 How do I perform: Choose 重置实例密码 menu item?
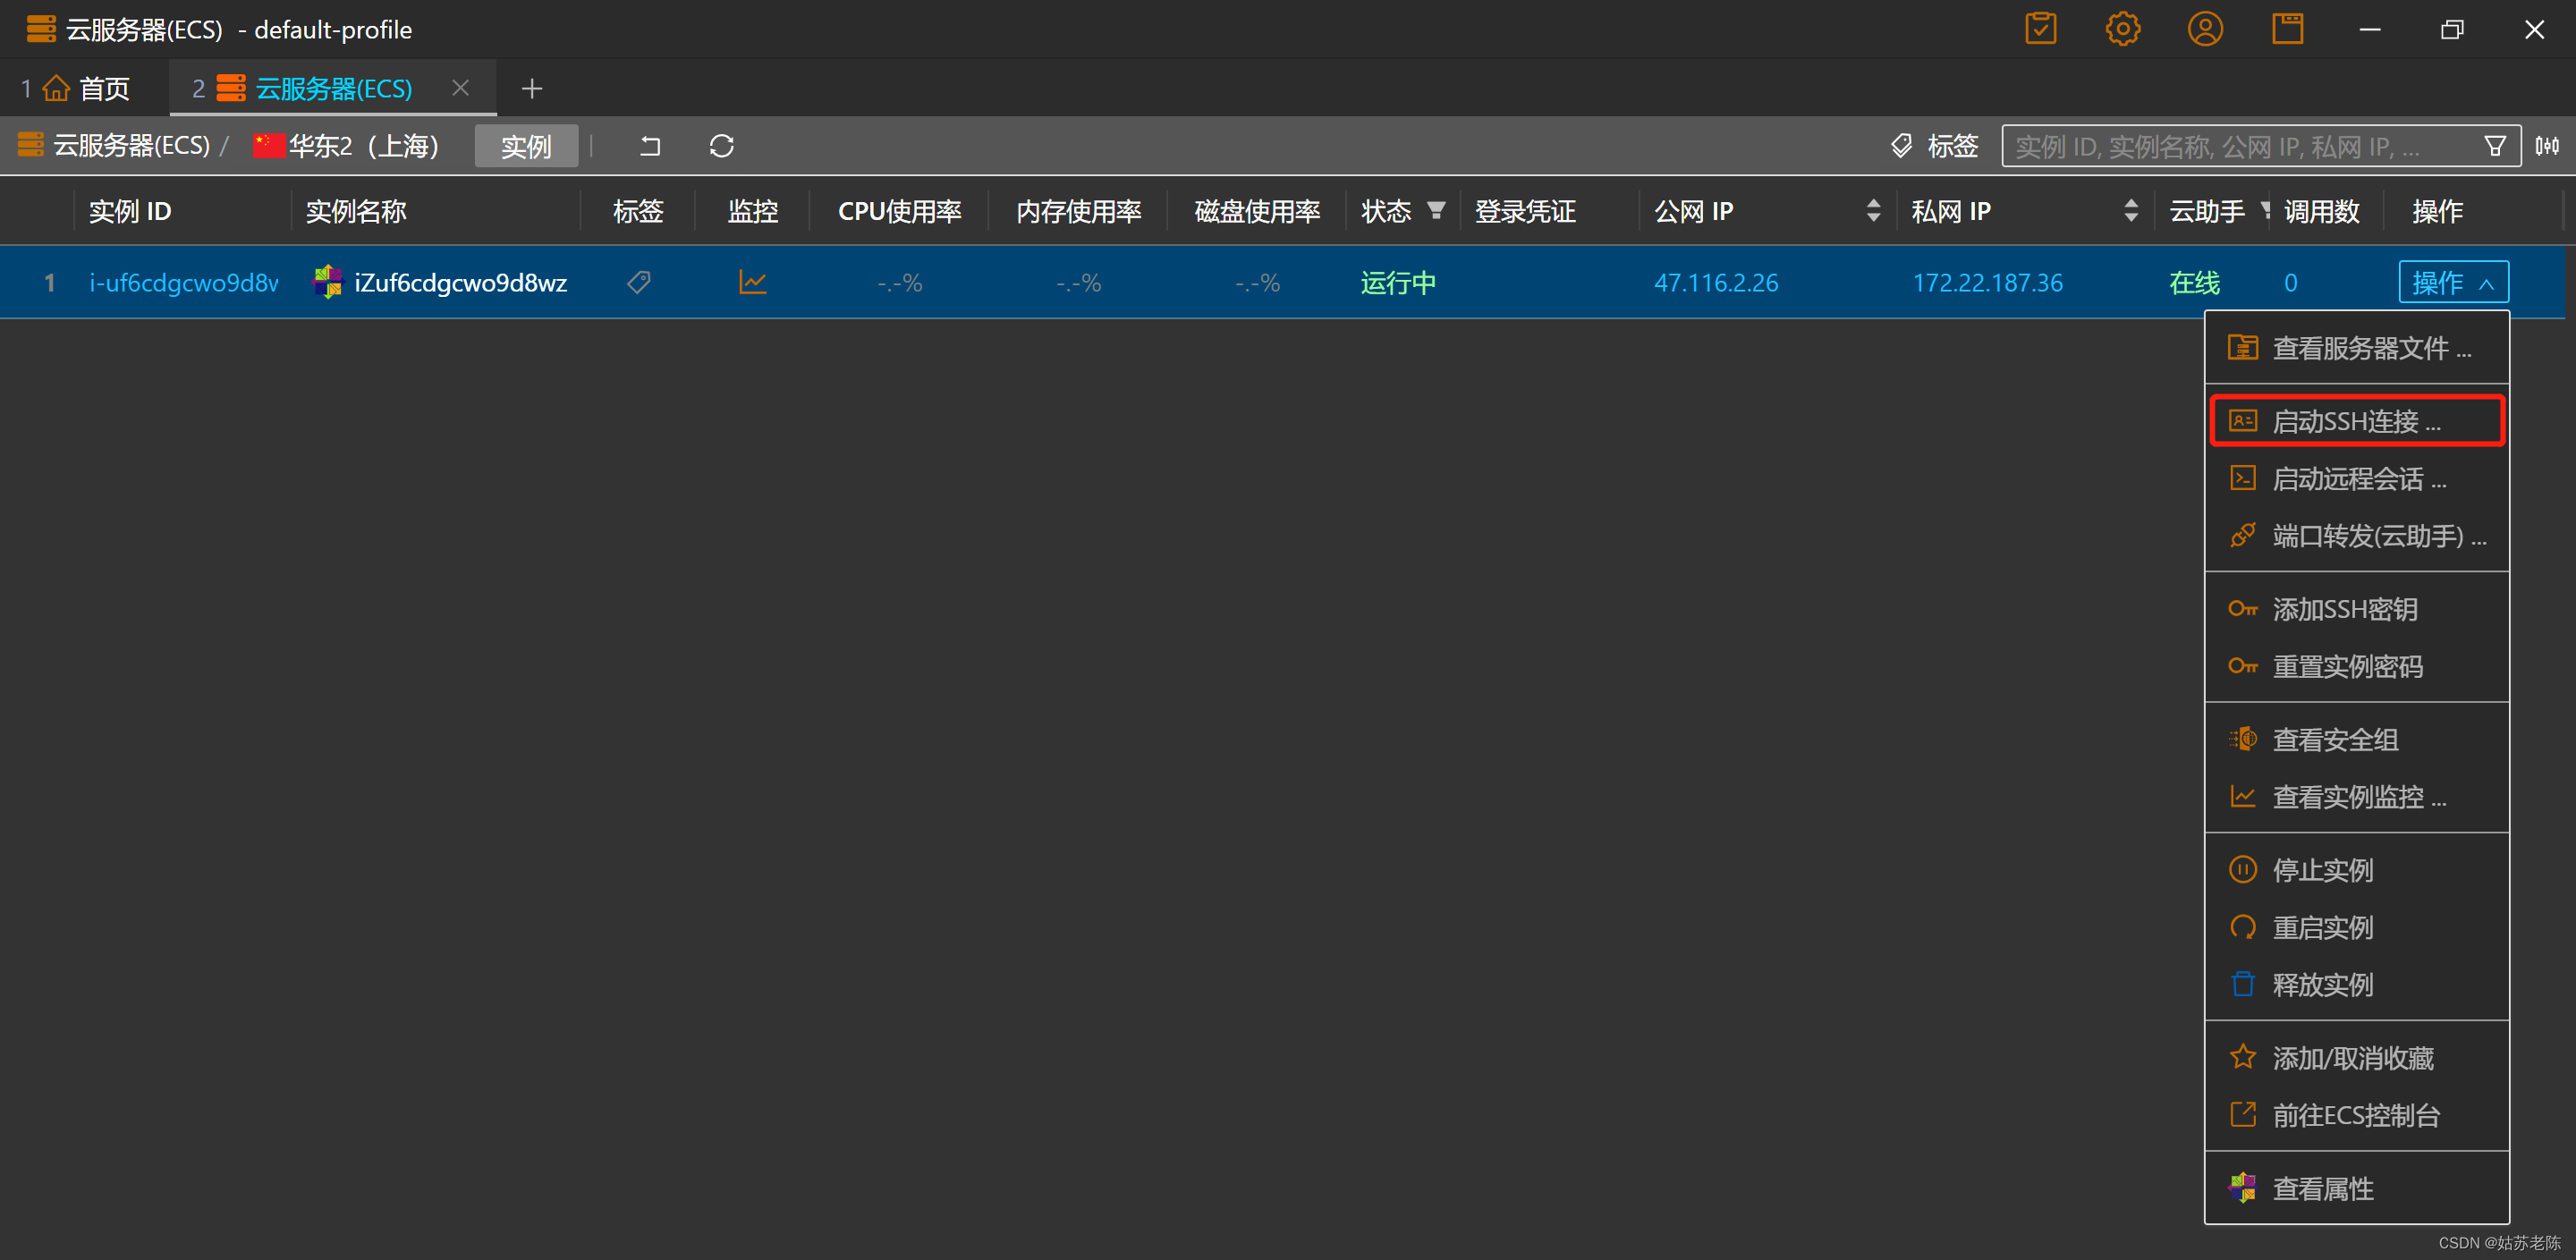pyautogui.click(x=2357, y=666)
